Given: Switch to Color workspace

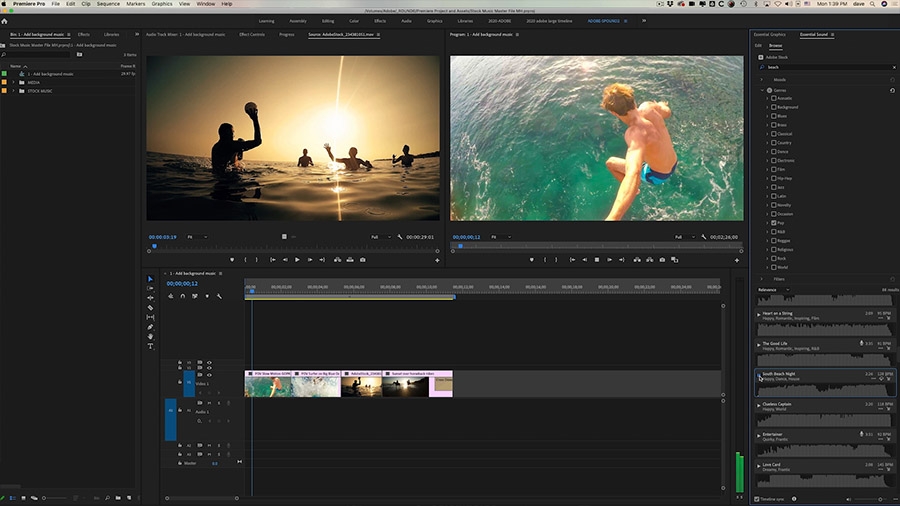Looking at the screenshot, I should pos(354,21).
